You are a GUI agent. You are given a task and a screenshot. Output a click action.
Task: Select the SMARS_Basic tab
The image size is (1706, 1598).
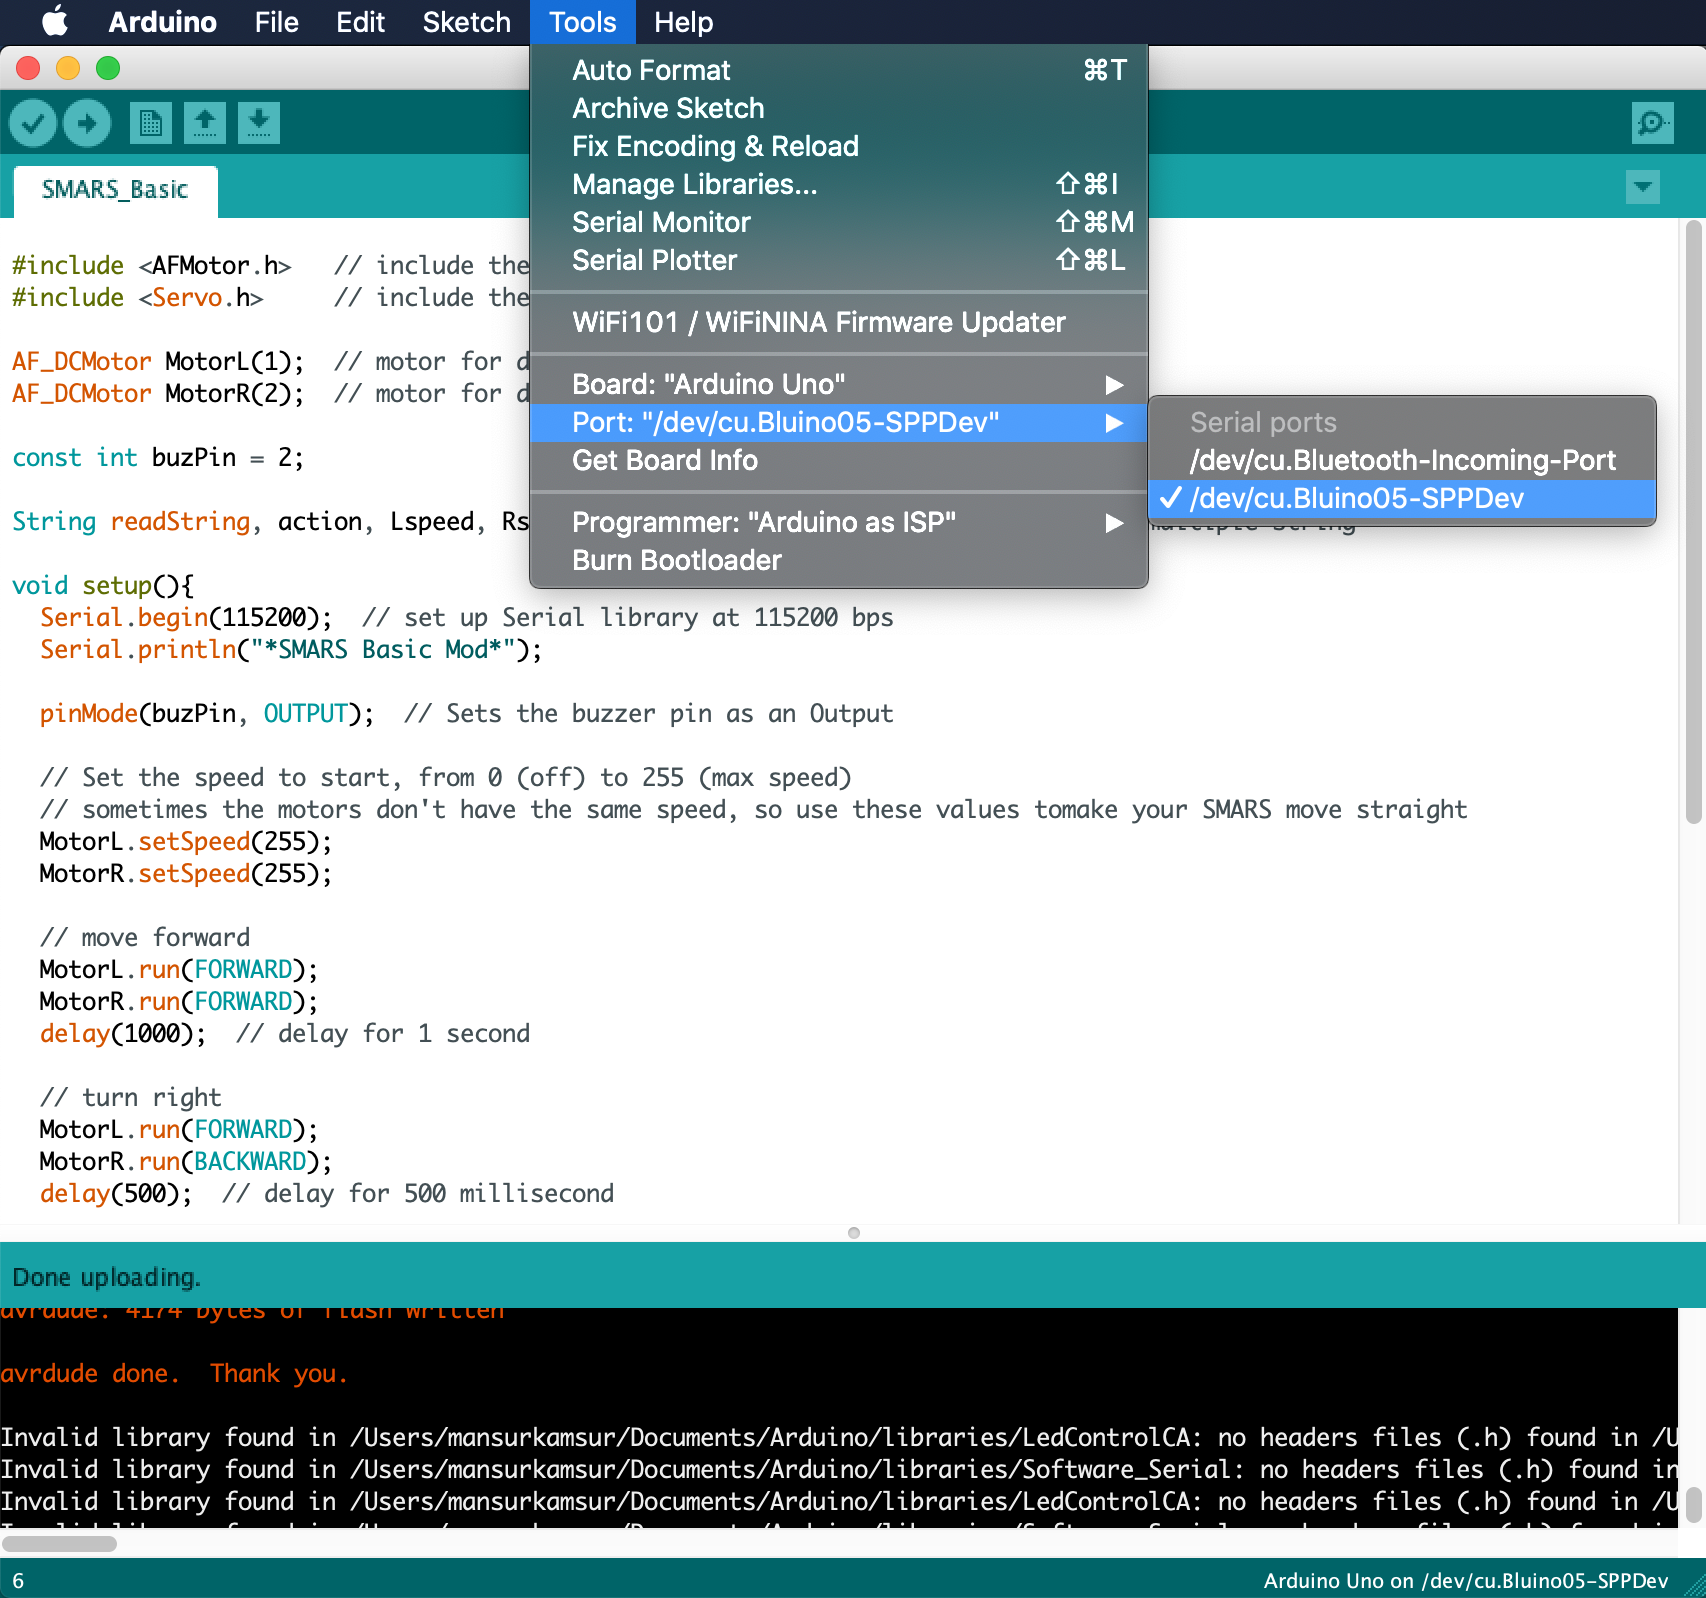115,190
